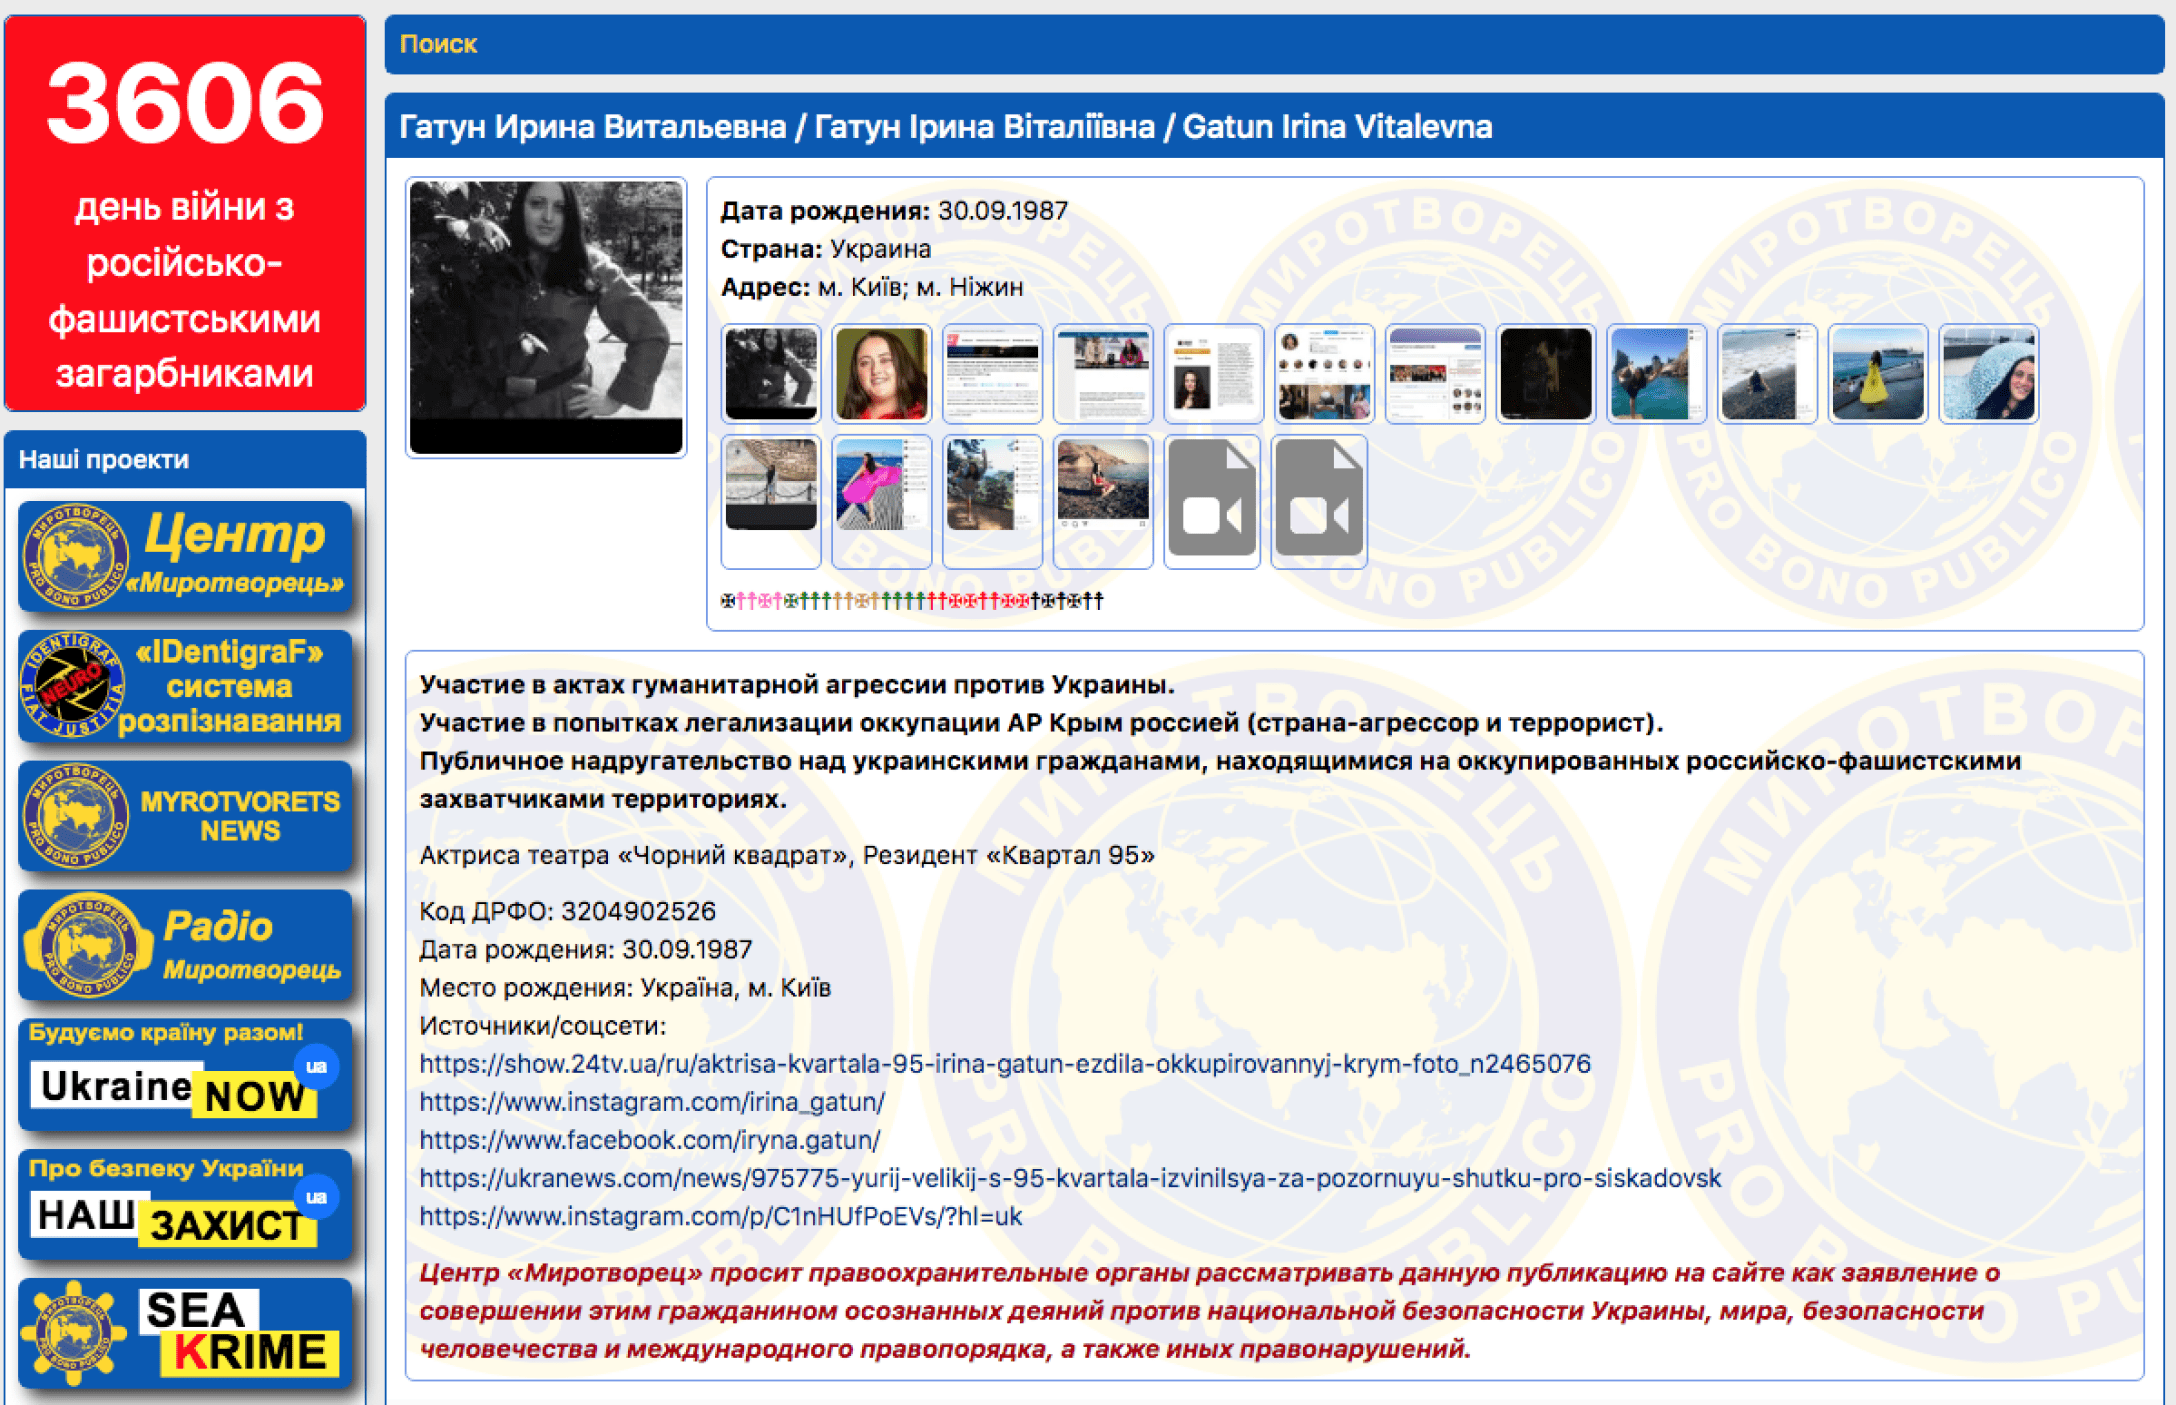Open the Instagram post C1nHUfPoEVs link
Image resolution: width=2176 pixels, height=1405 pixels.
(720, 1216)
